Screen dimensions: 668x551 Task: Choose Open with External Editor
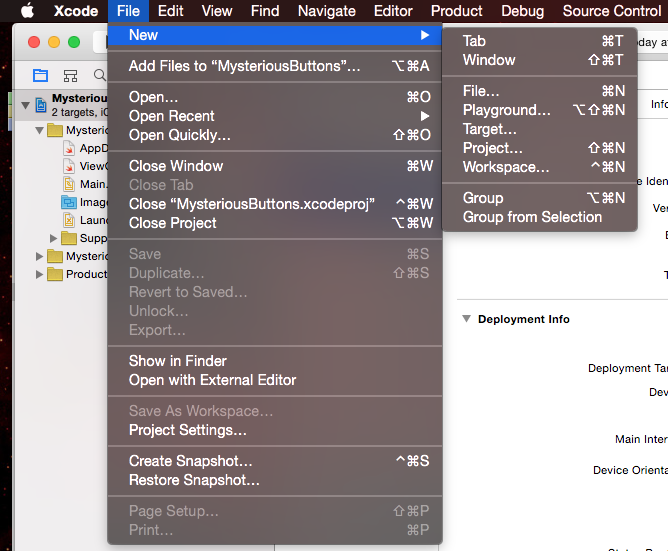tap(275, 380)
